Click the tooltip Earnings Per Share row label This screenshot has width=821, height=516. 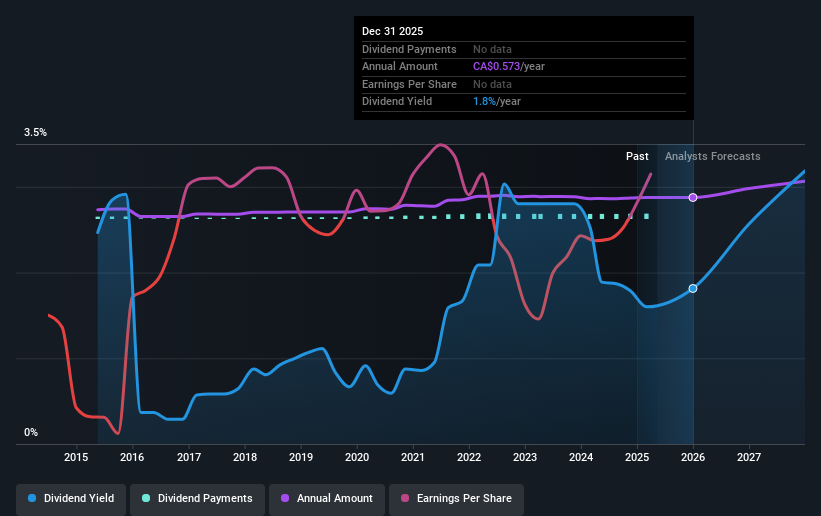tap(409, 84)
